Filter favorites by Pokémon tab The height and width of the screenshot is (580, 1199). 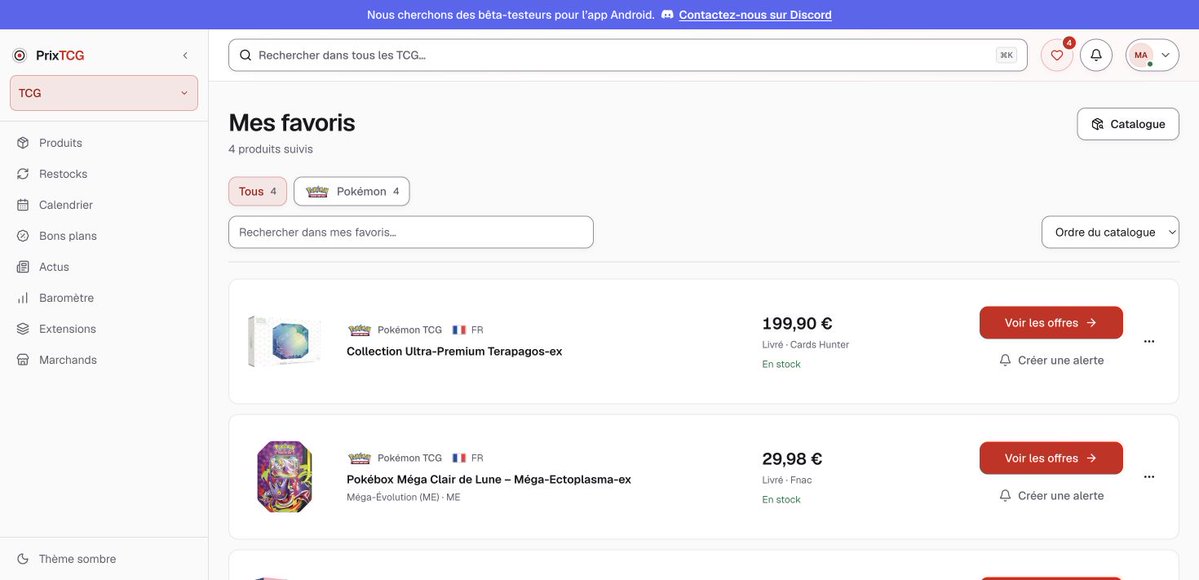(352, 191)
